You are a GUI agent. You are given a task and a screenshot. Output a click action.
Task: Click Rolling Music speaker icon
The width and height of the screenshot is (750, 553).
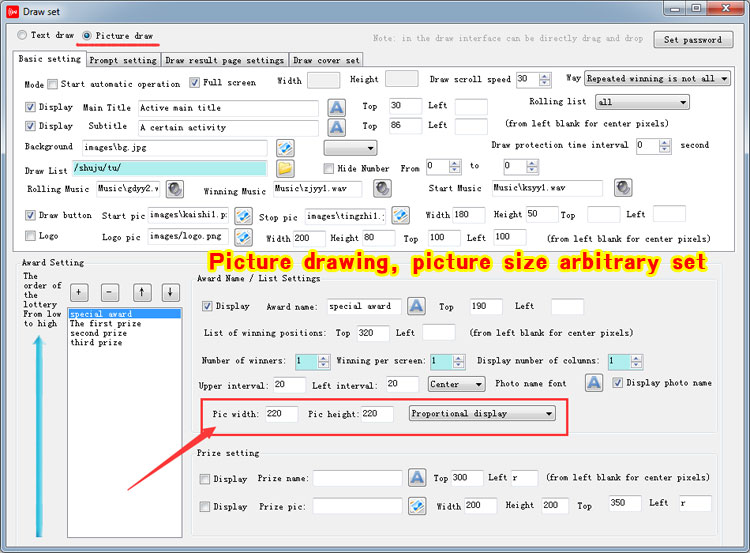click(x=175, y=189)
